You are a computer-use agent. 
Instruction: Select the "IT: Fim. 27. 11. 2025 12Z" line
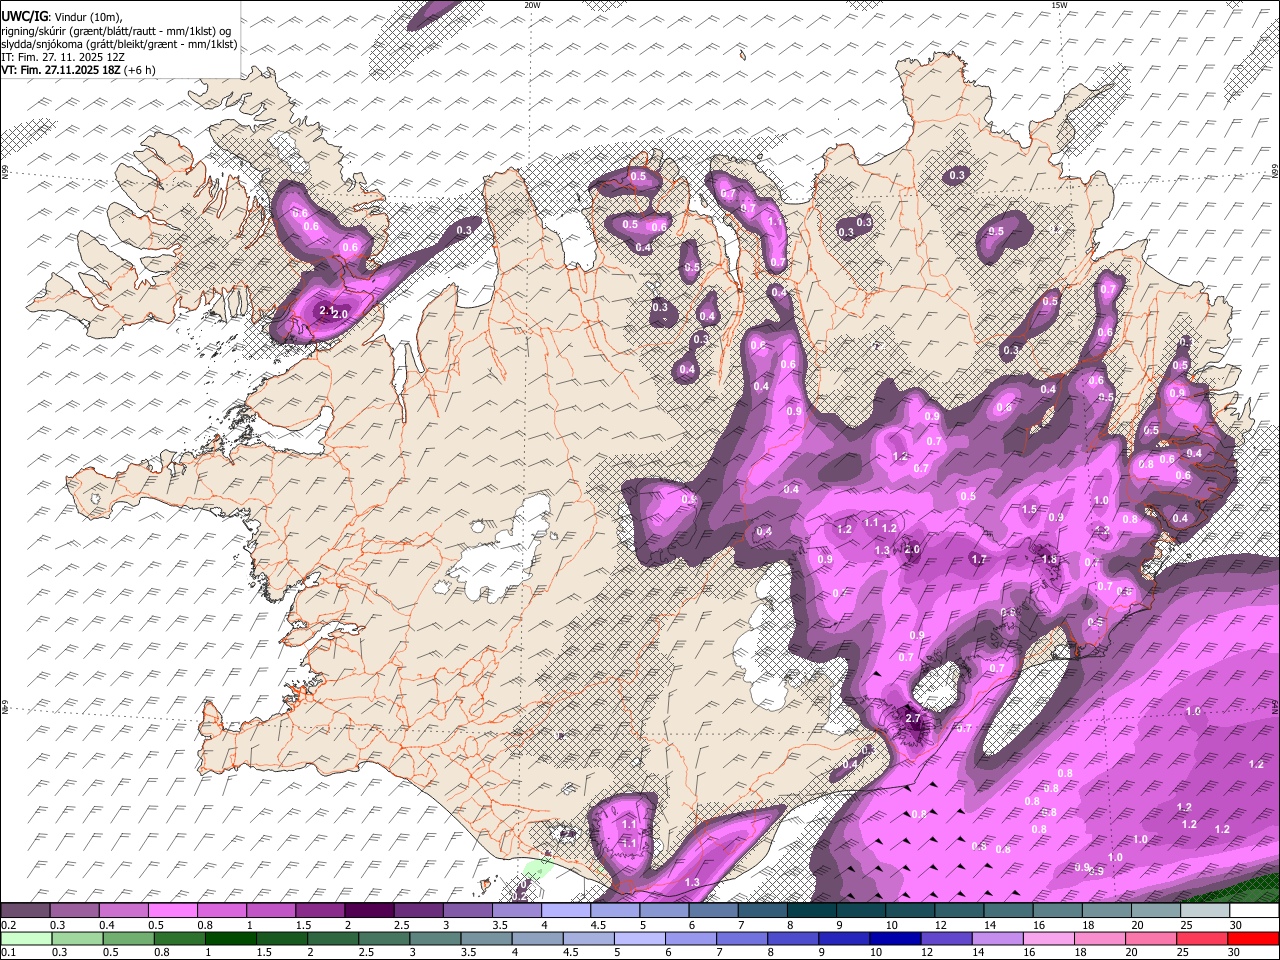[x=63, y=57]
